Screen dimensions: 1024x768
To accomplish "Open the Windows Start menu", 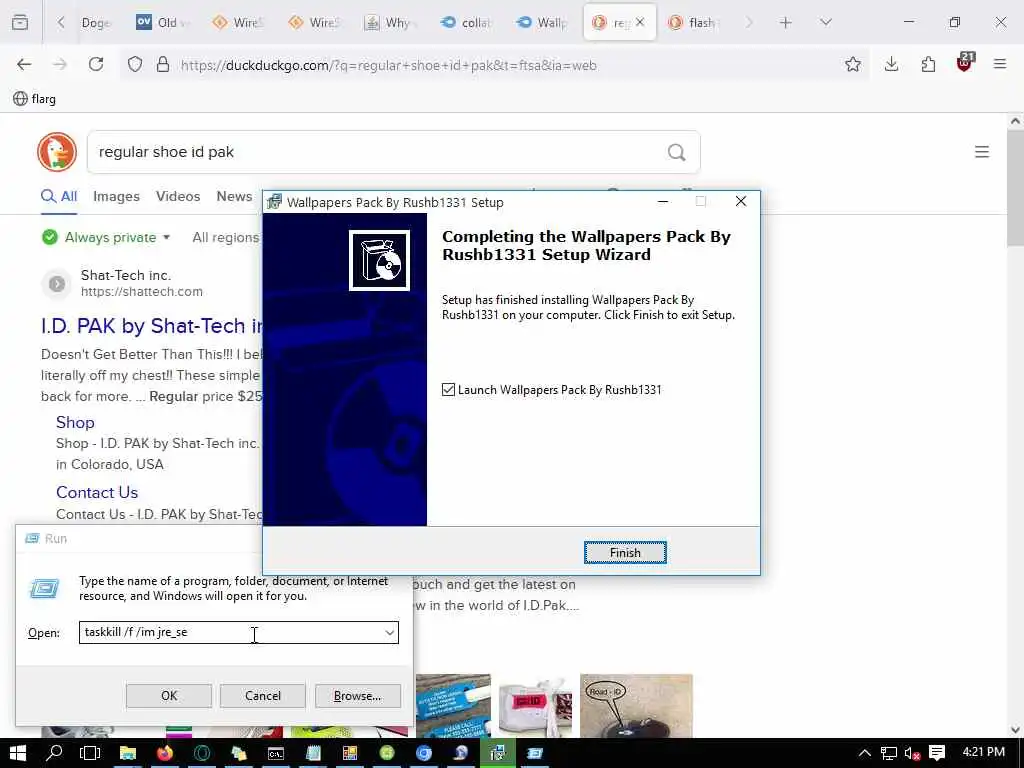I will coord(18,753).
